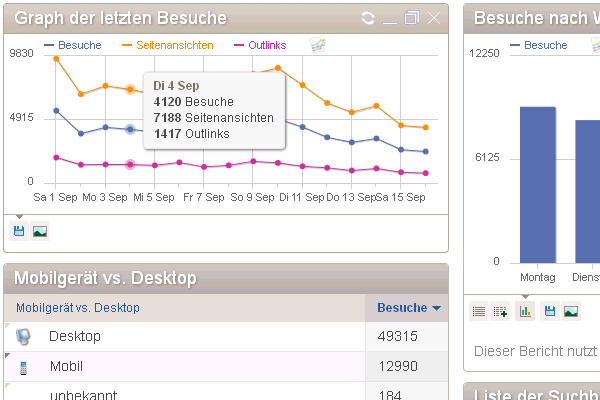Click the Montag axis label

pyautogui.click(x=538, y=277)
